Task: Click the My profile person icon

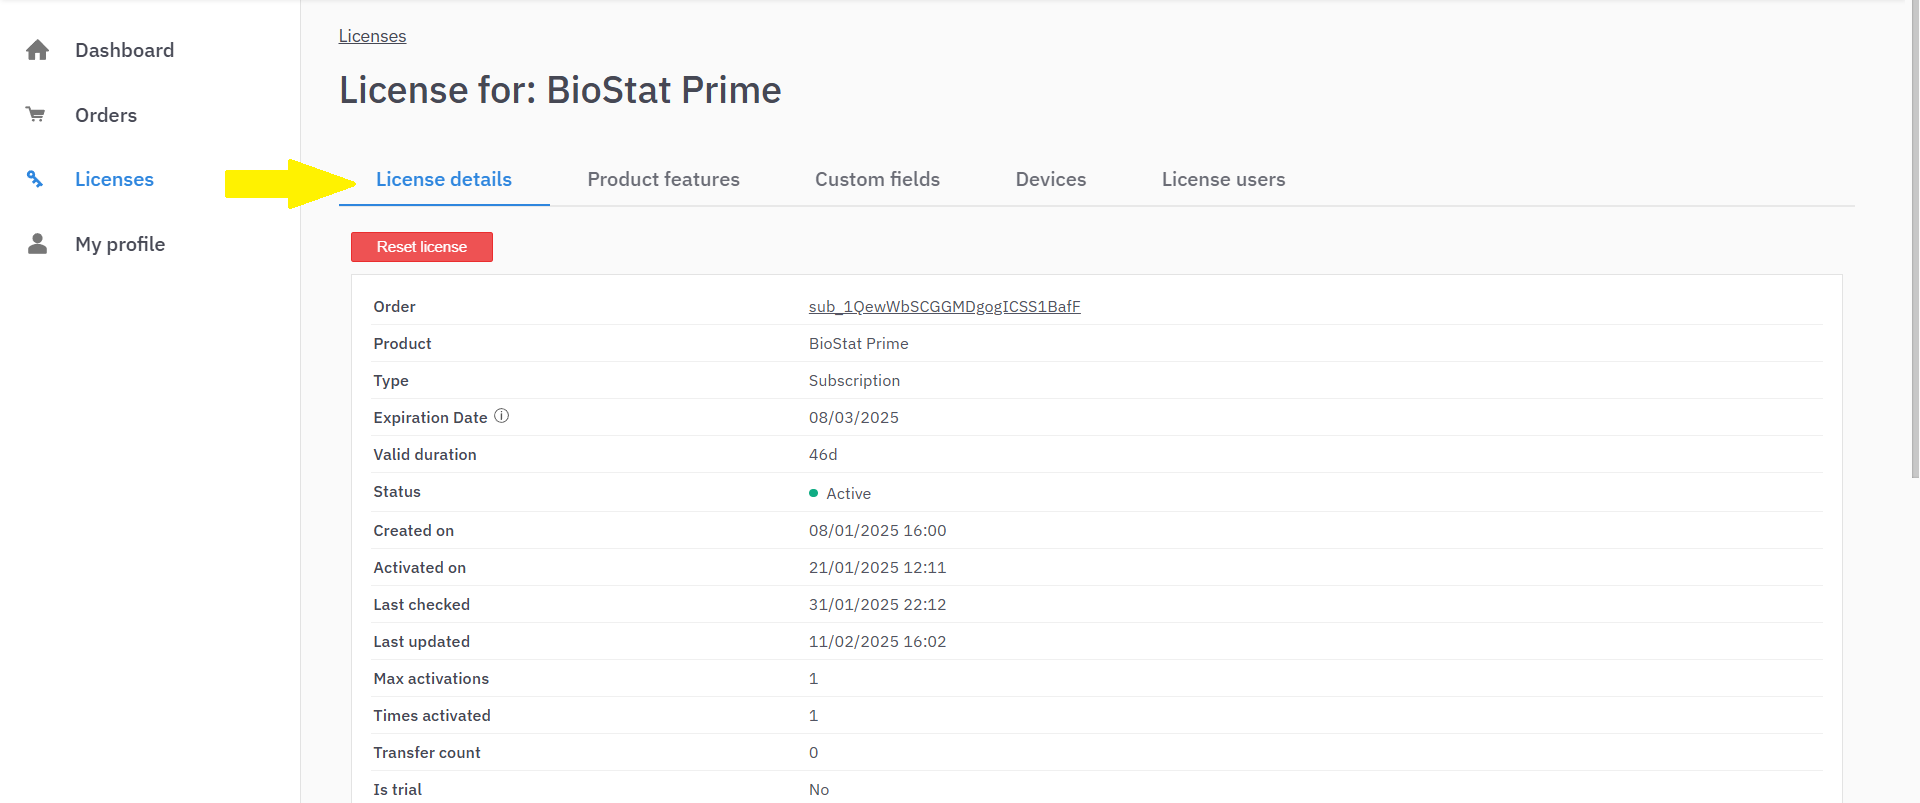Action: [37, 244]
